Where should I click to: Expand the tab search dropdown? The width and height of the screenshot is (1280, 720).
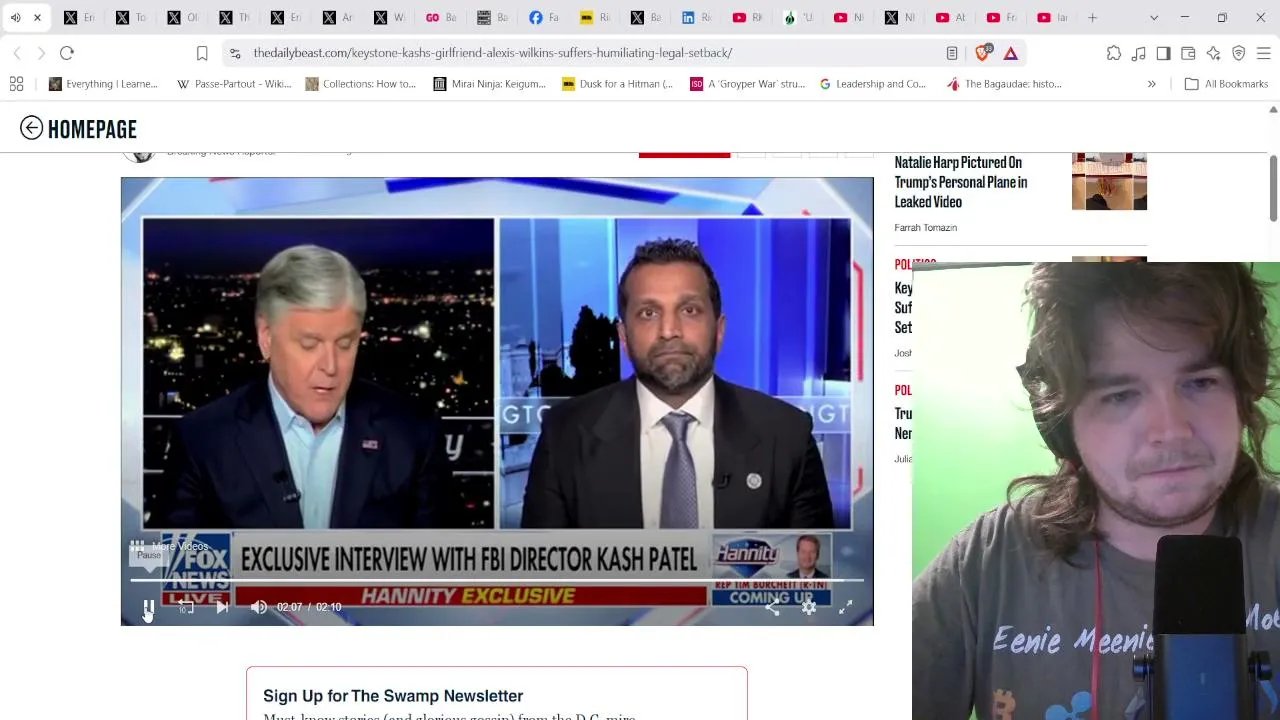[x=1153, y=17]
